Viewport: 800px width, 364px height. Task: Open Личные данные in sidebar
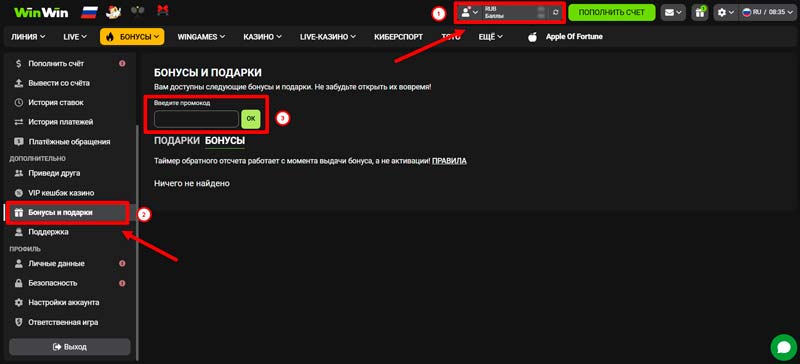pos(57,264)
